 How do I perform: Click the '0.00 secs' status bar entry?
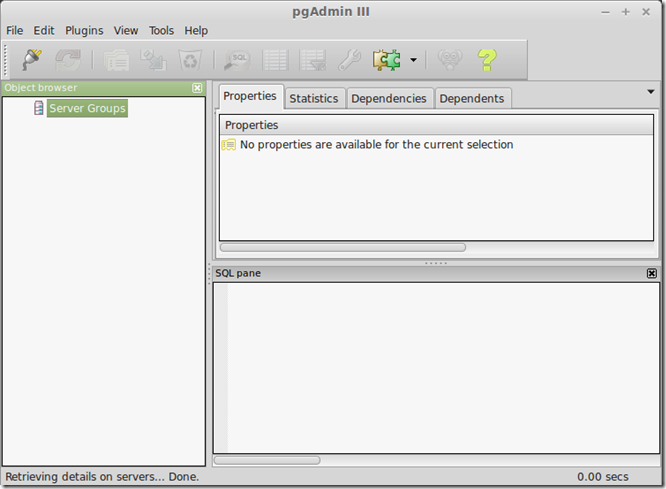coord(603,477)
